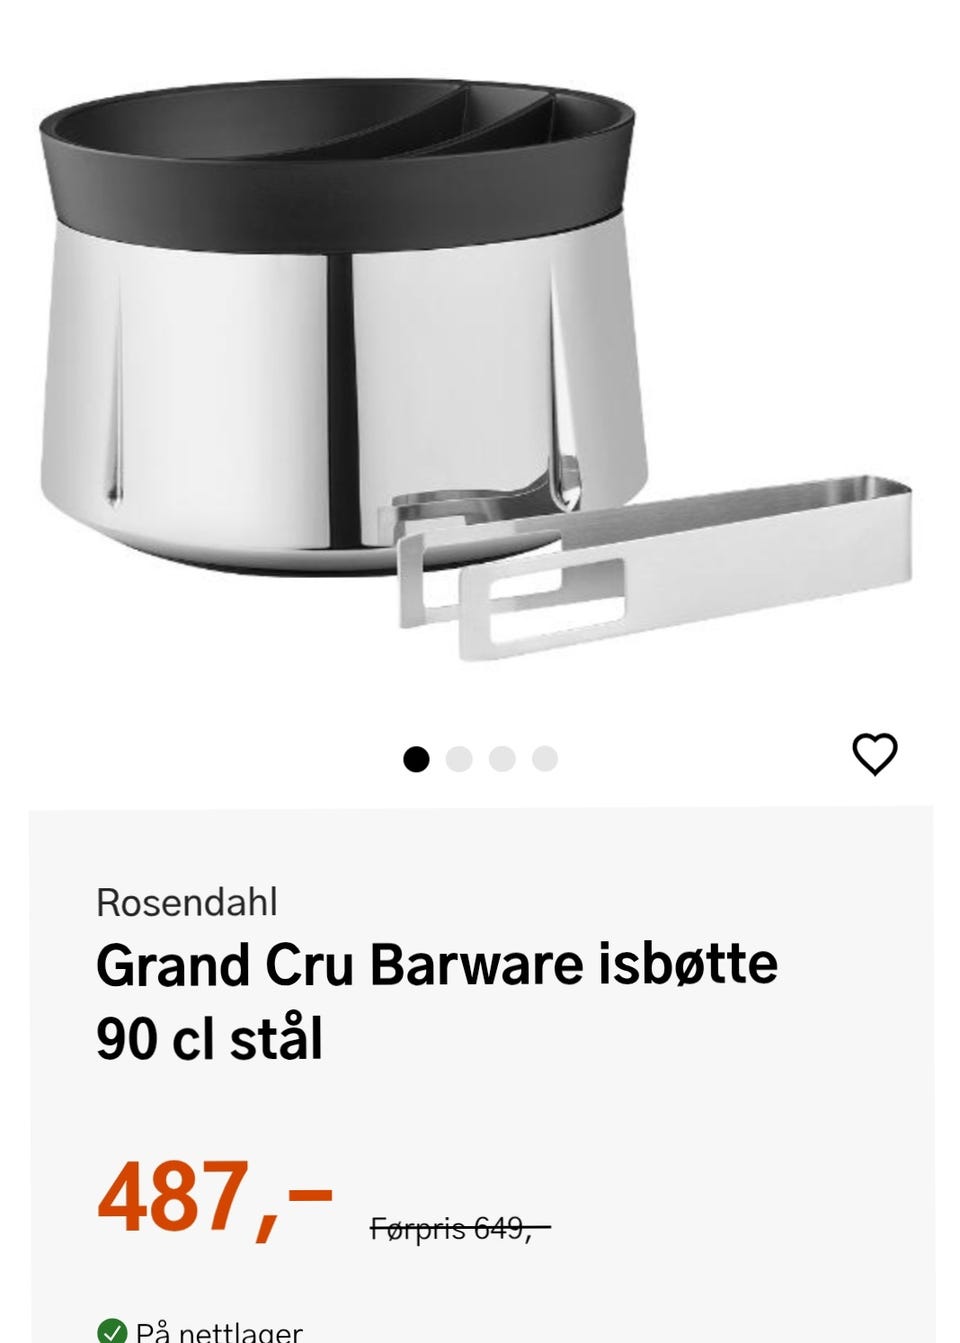Select the first active carousel dot

click(416, 759)
